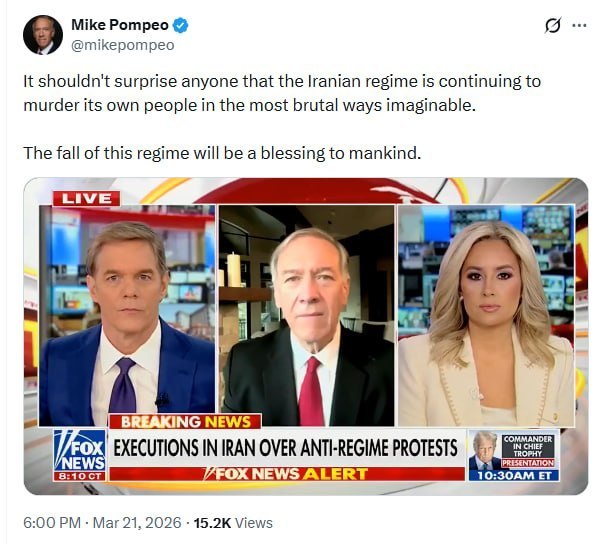Open the Mike Pompeo display name link
Screen dimensions: 605x544
(x=120, y=25)
